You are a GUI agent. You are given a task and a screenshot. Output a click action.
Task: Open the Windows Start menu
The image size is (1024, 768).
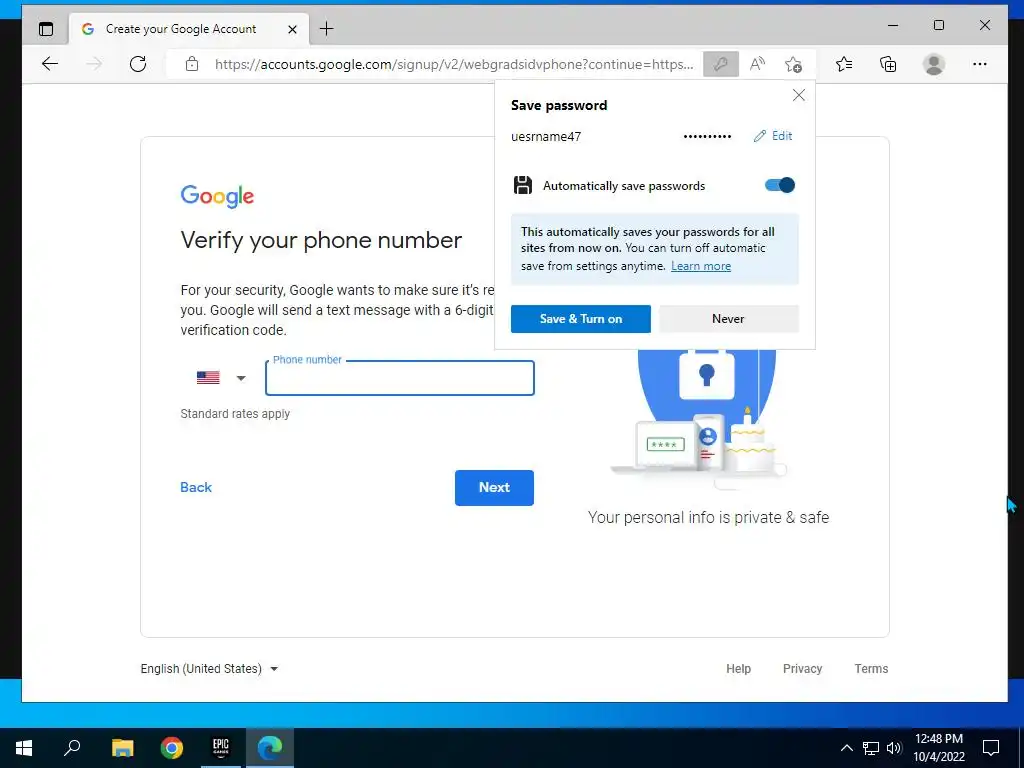coord(24,748)
